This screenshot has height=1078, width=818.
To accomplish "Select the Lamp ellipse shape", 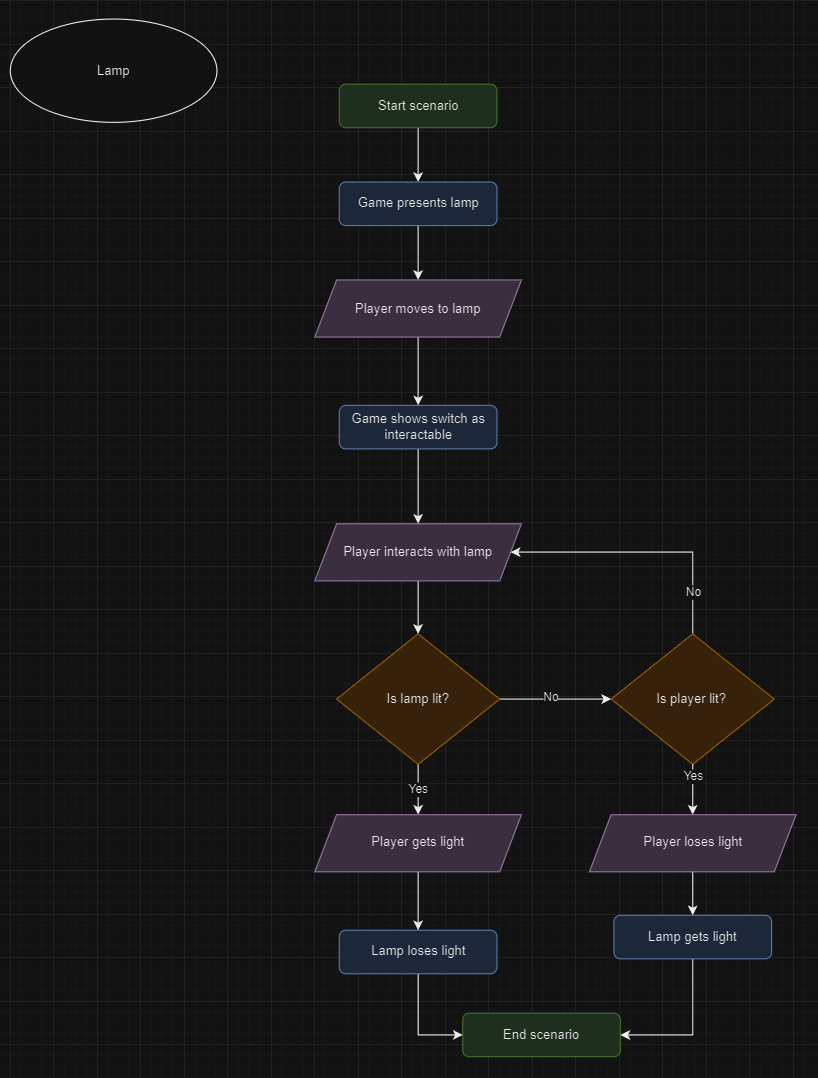I will pyautogui.click(x=113, y=70).
